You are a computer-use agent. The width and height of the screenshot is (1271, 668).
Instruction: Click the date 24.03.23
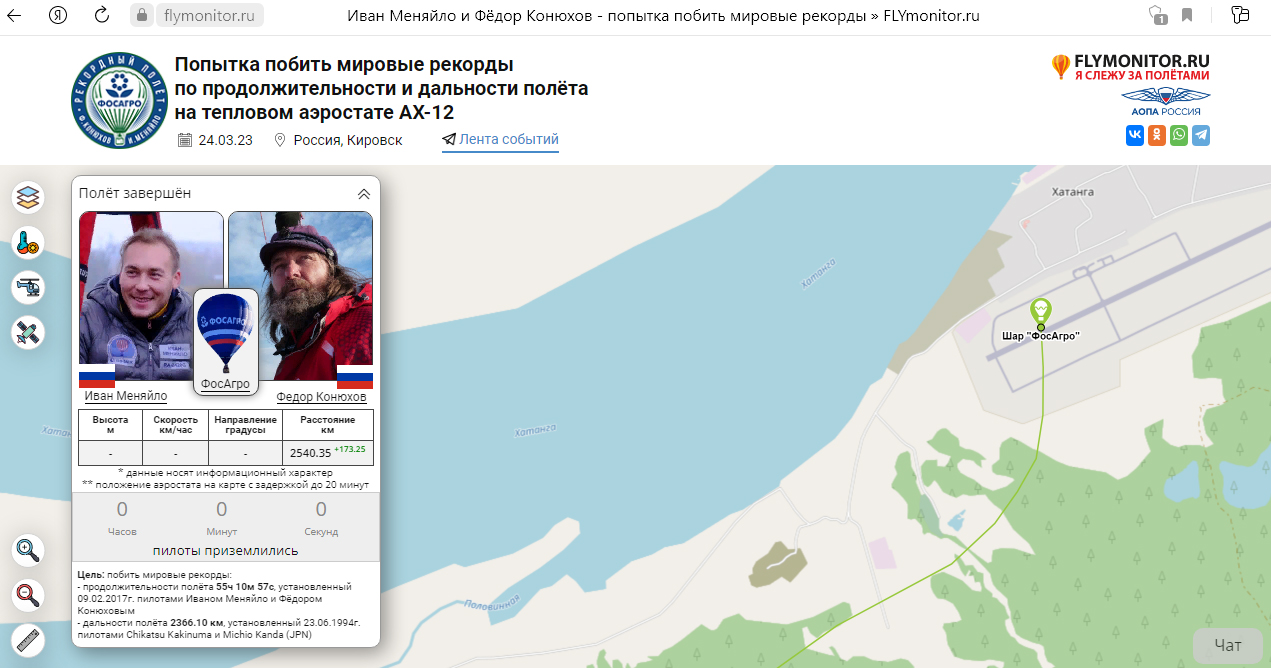[224, 140]
